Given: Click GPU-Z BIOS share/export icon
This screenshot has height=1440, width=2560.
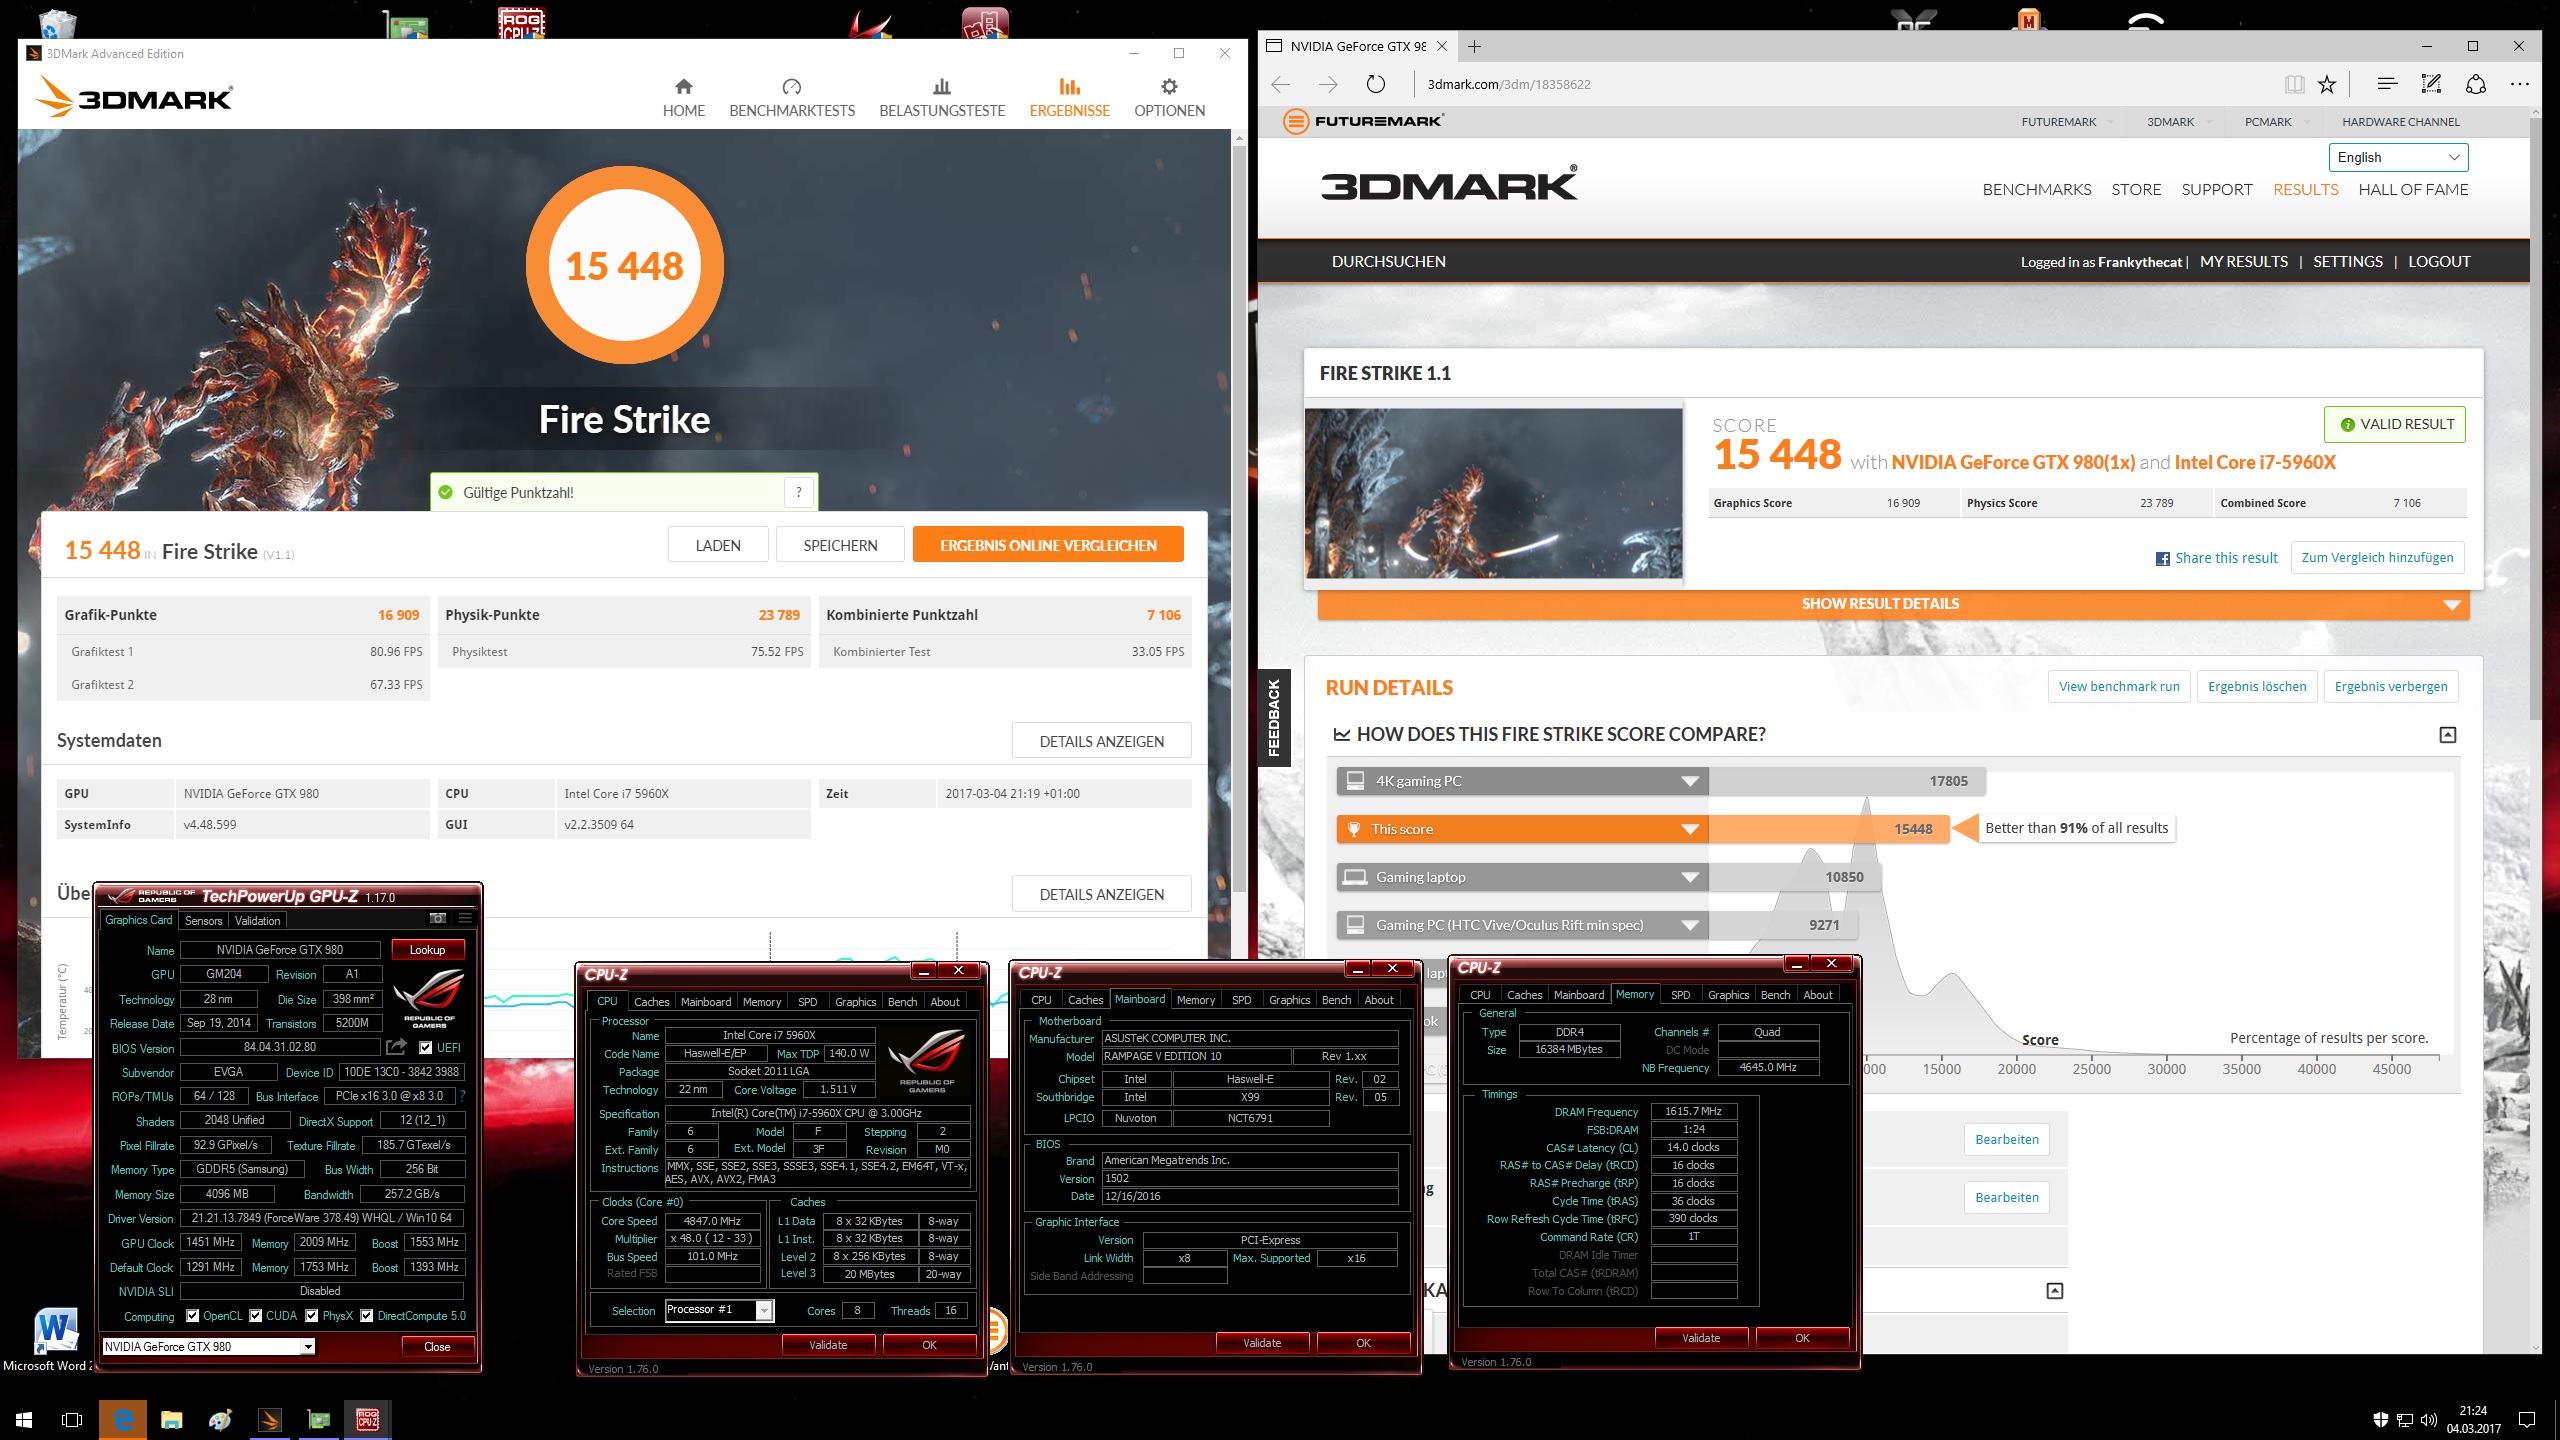Looking at the screenshot, I should [x=397, y=1047].
